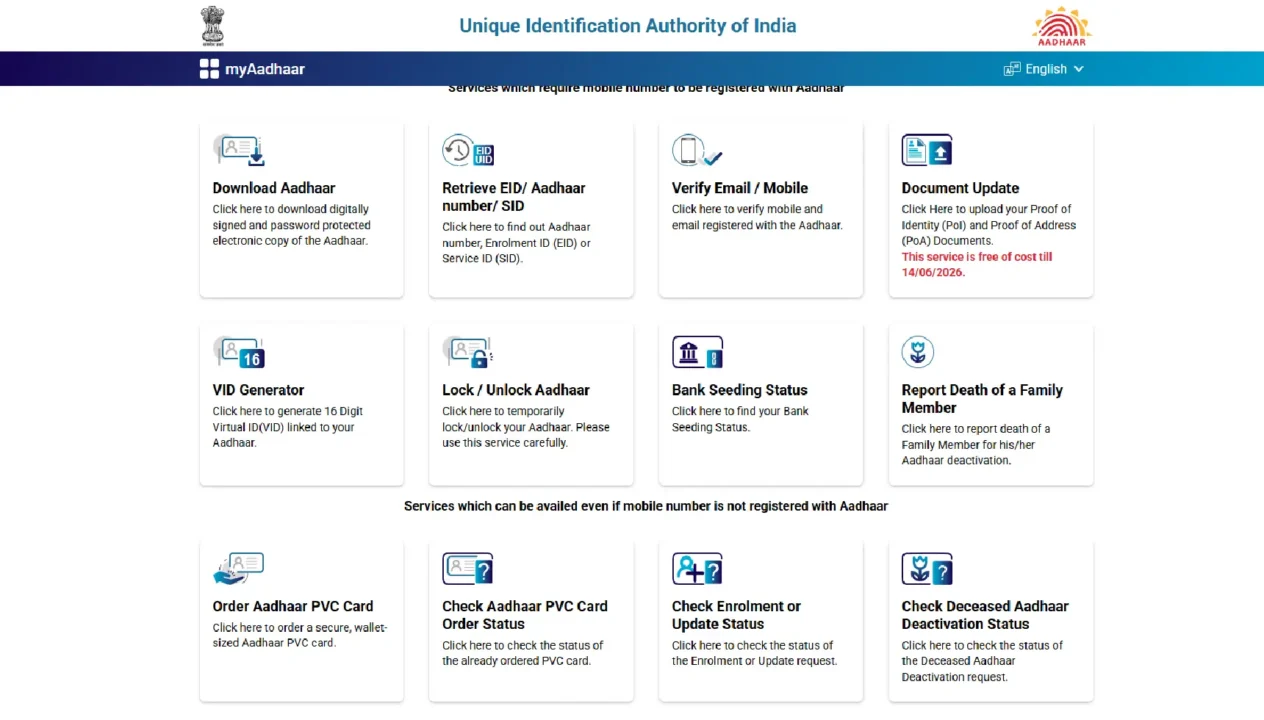Click the Document Update upload icon
Image resolution: width=1264 pixels, height=720 pixels.
927,151
